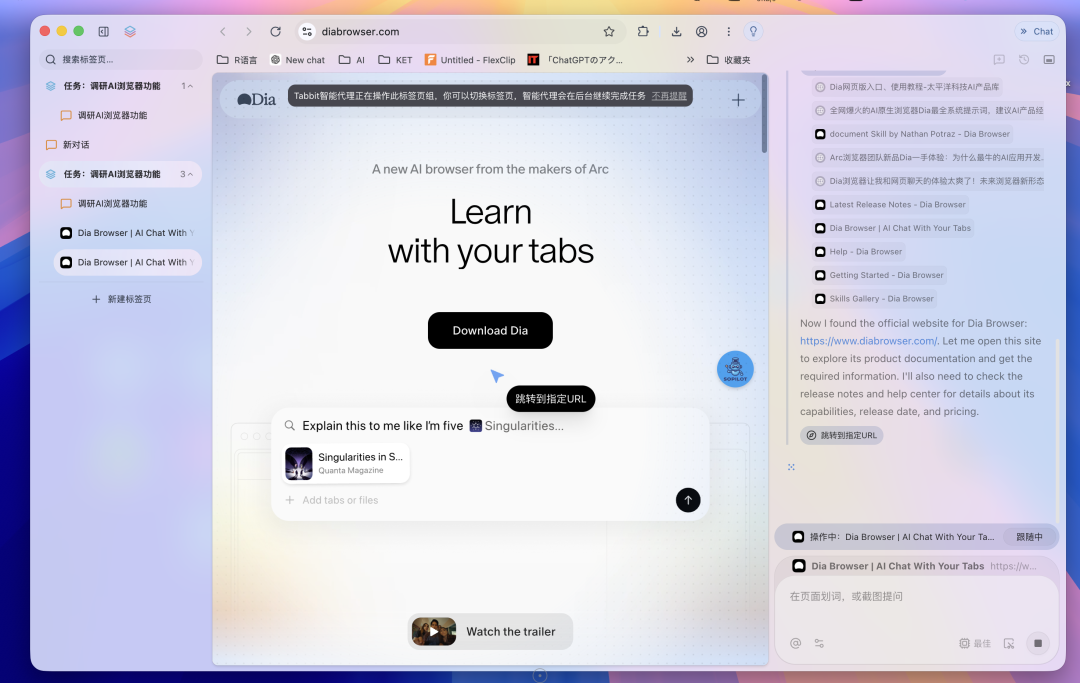Viewport: 1080px width, 683px height.
Task: Click the panel layout icon beside history
Action: pyautogui.click(x=1049, y=60)
